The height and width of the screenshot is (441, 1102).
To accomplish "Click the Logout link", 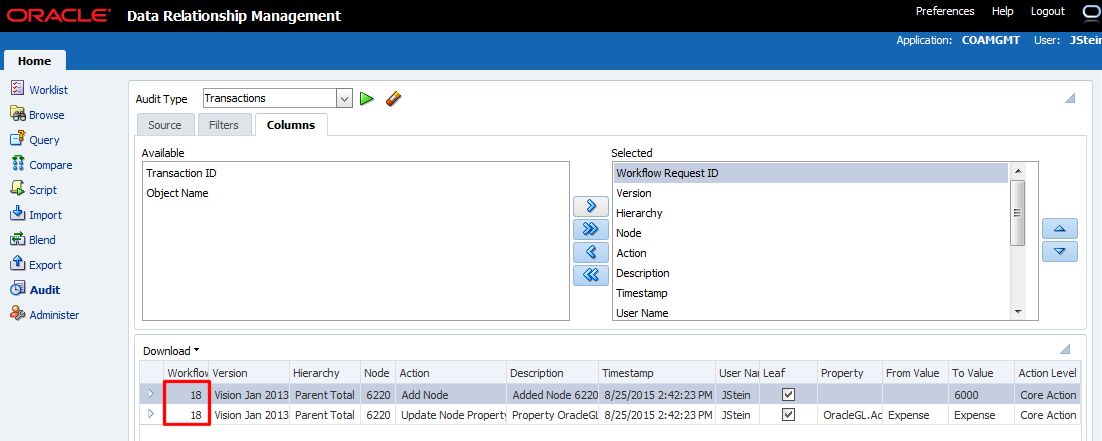I will [x=1047, y=11].
